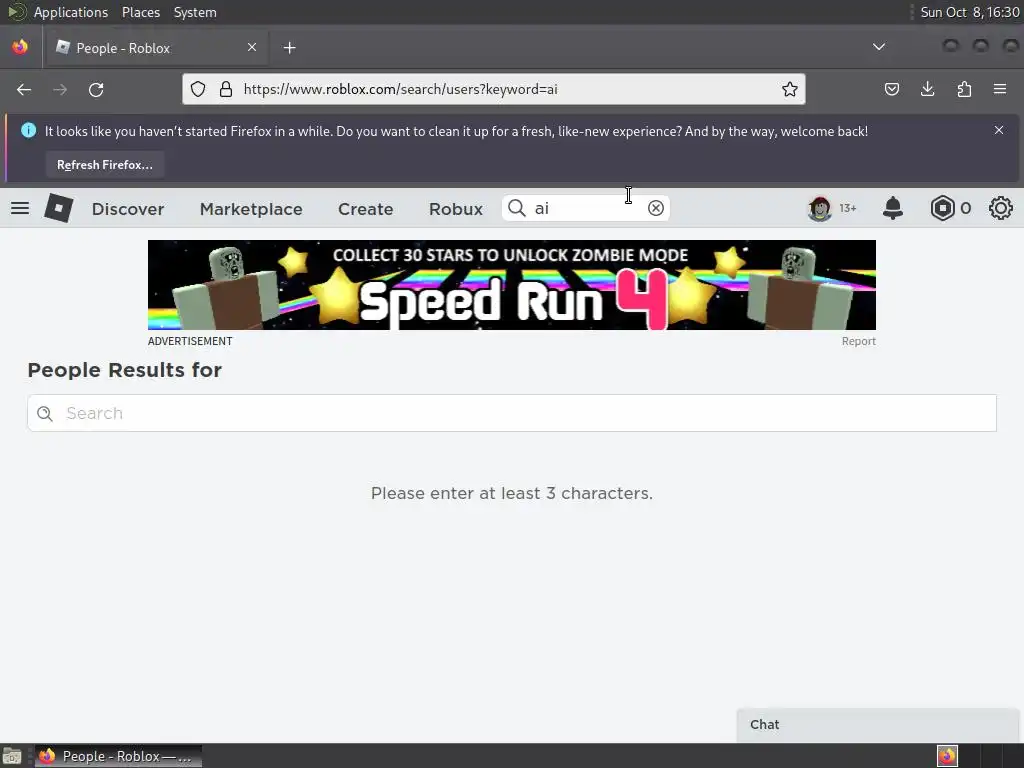Click the magnifier in the People search field
The height and width of the screenshot is (768, 1024).
click(45, 413)
